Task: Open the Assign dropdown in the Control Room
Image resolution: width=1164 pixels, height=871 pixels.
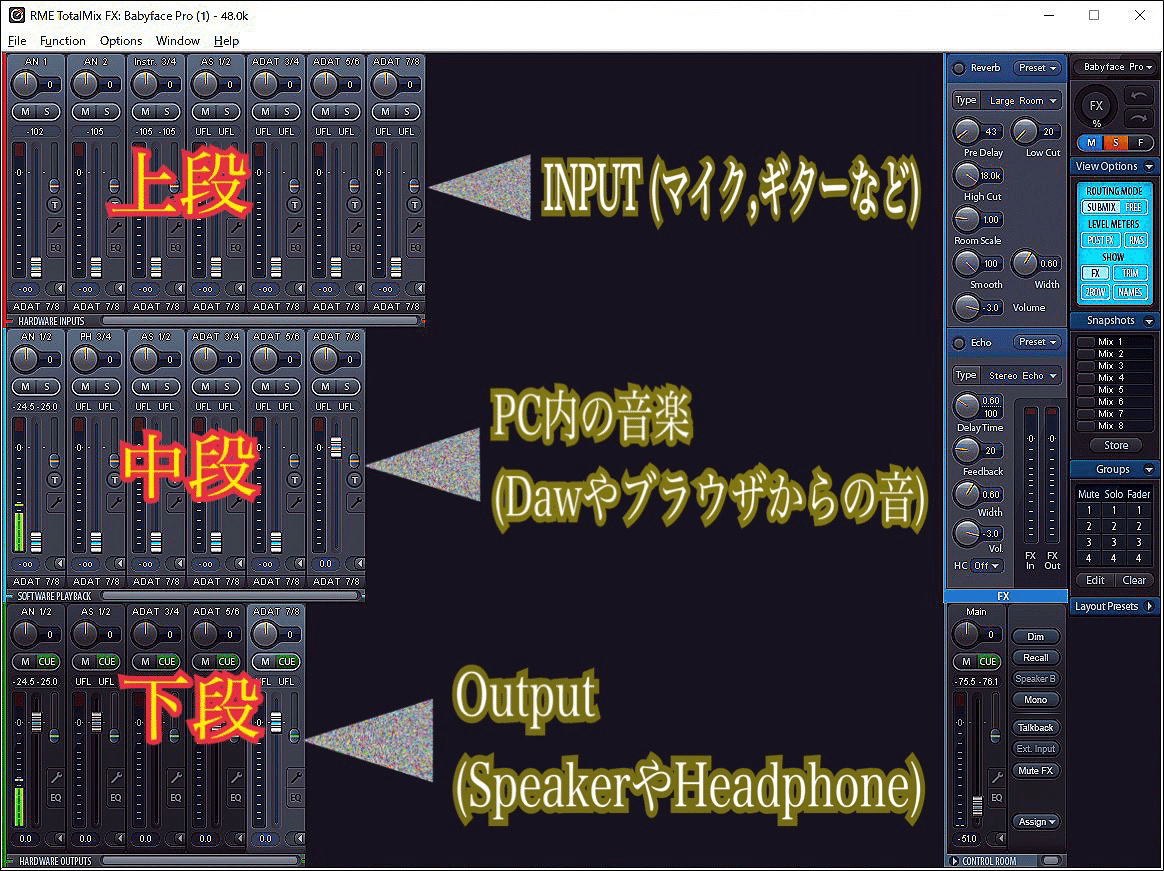Action: click(x=1036, y=822)
